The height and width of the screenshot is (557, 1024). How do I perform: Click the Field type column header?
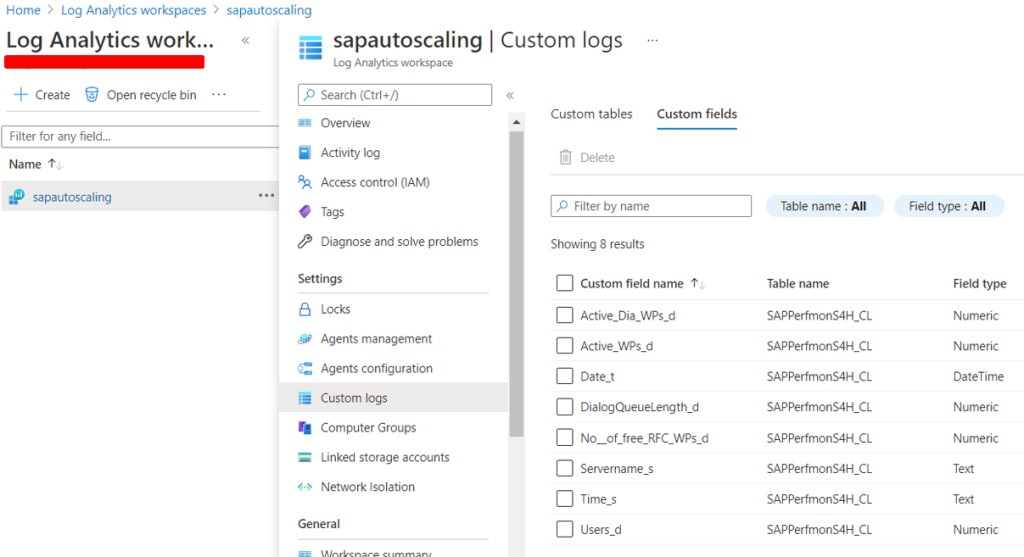(979, 283)
